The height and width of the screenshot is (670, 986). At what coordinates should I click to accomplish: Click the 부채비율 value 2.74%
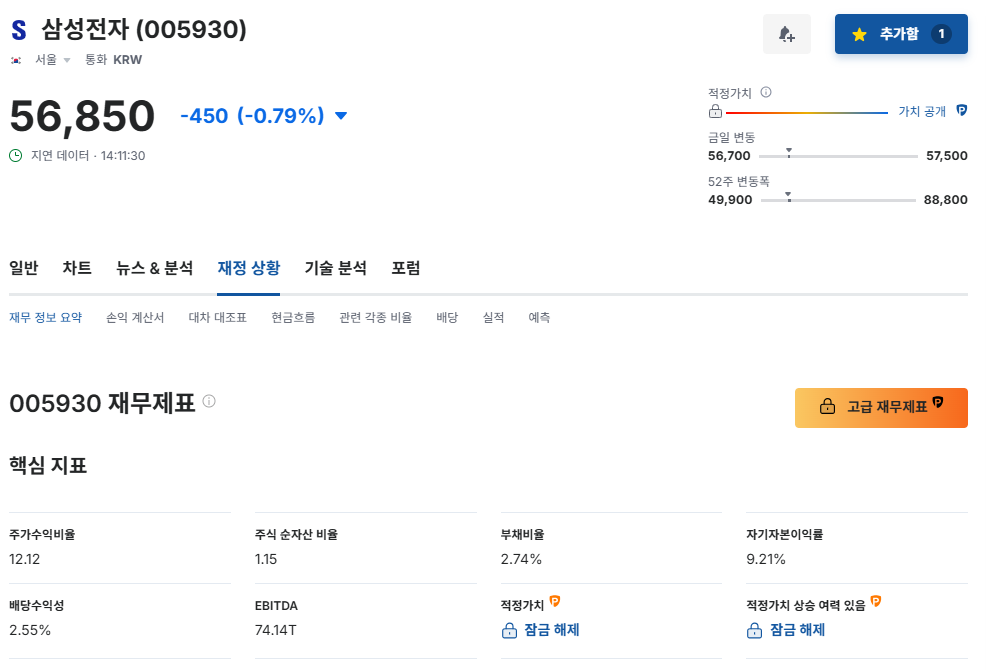click(x=521, y=559)
